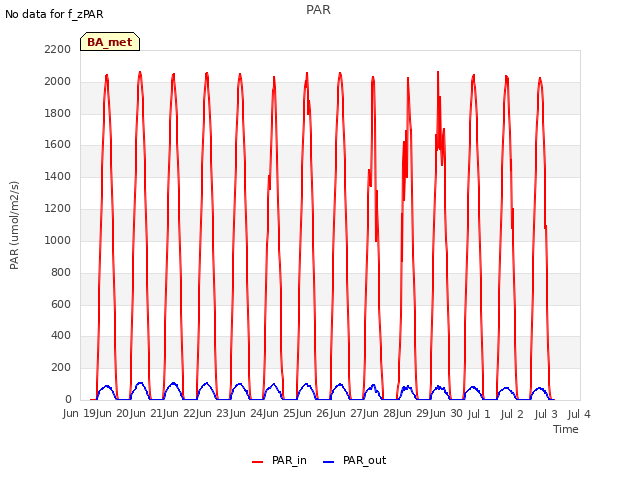
Task: Click the y-axis label PAR (umol/m2/s)
Action: coord(14,225)
